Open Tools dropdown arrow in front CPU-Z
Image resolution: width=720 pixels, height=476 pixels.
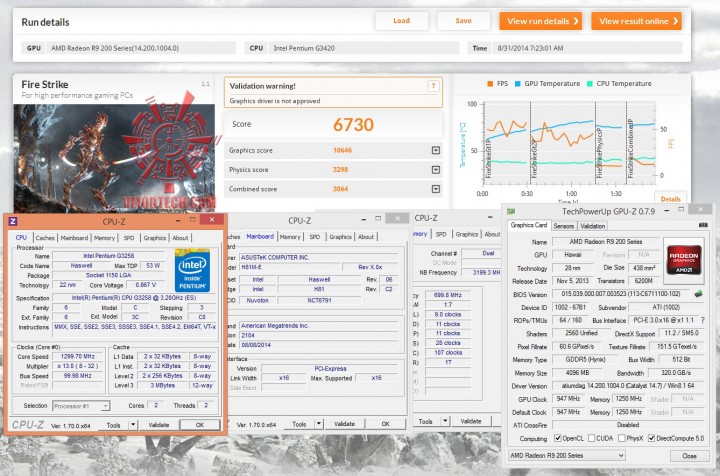tap(133, 425)
